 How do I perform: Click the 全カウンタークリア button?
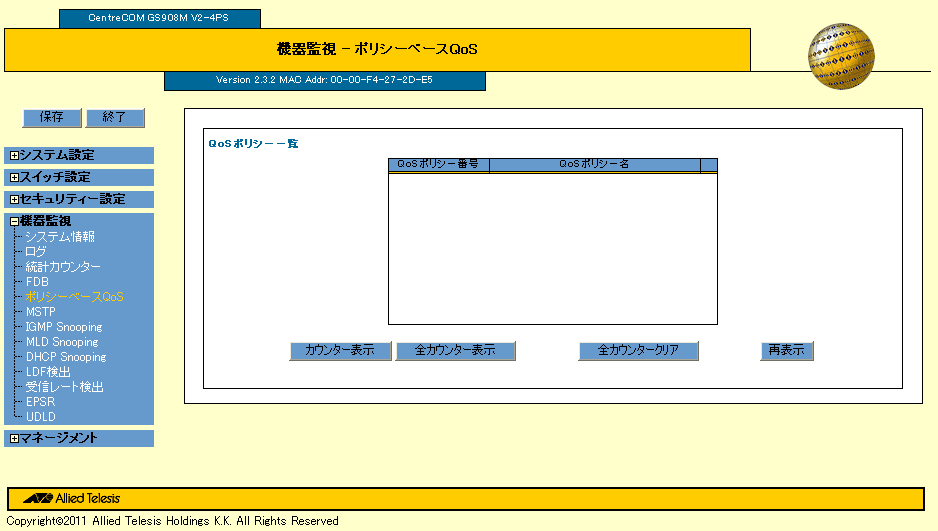pyautogui.click(x=638, y=351)
